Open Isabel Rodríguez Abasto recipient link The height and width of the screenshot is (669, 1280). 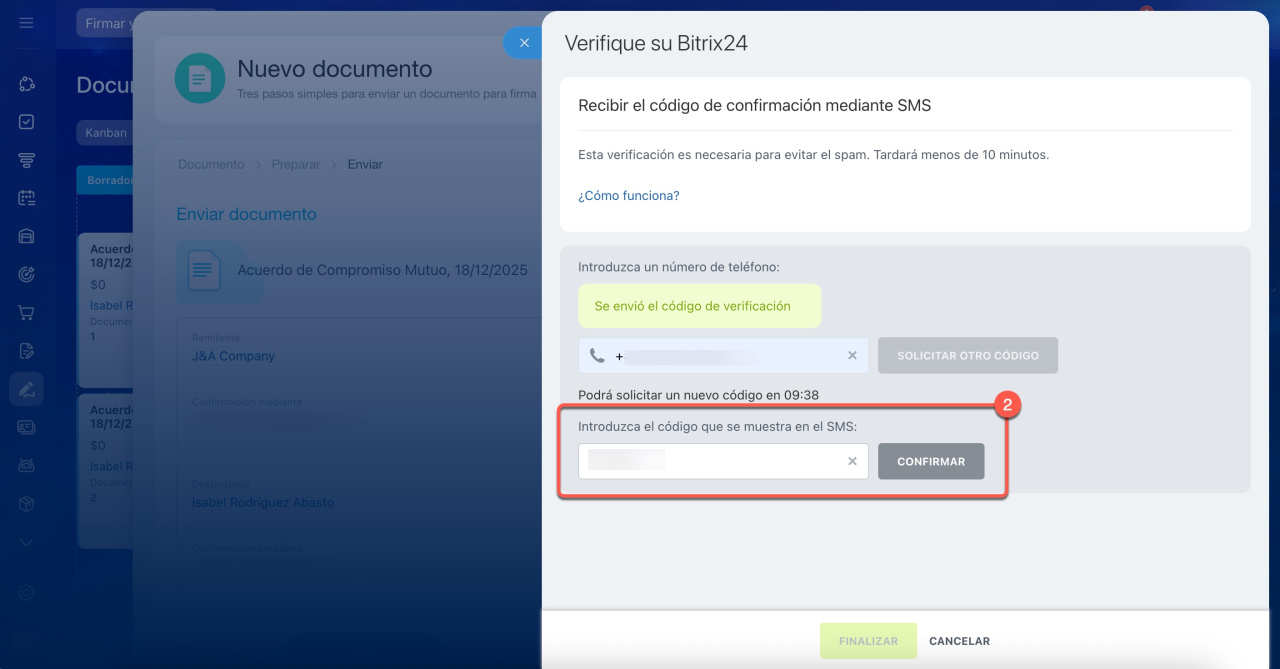(x=263, y=502)
